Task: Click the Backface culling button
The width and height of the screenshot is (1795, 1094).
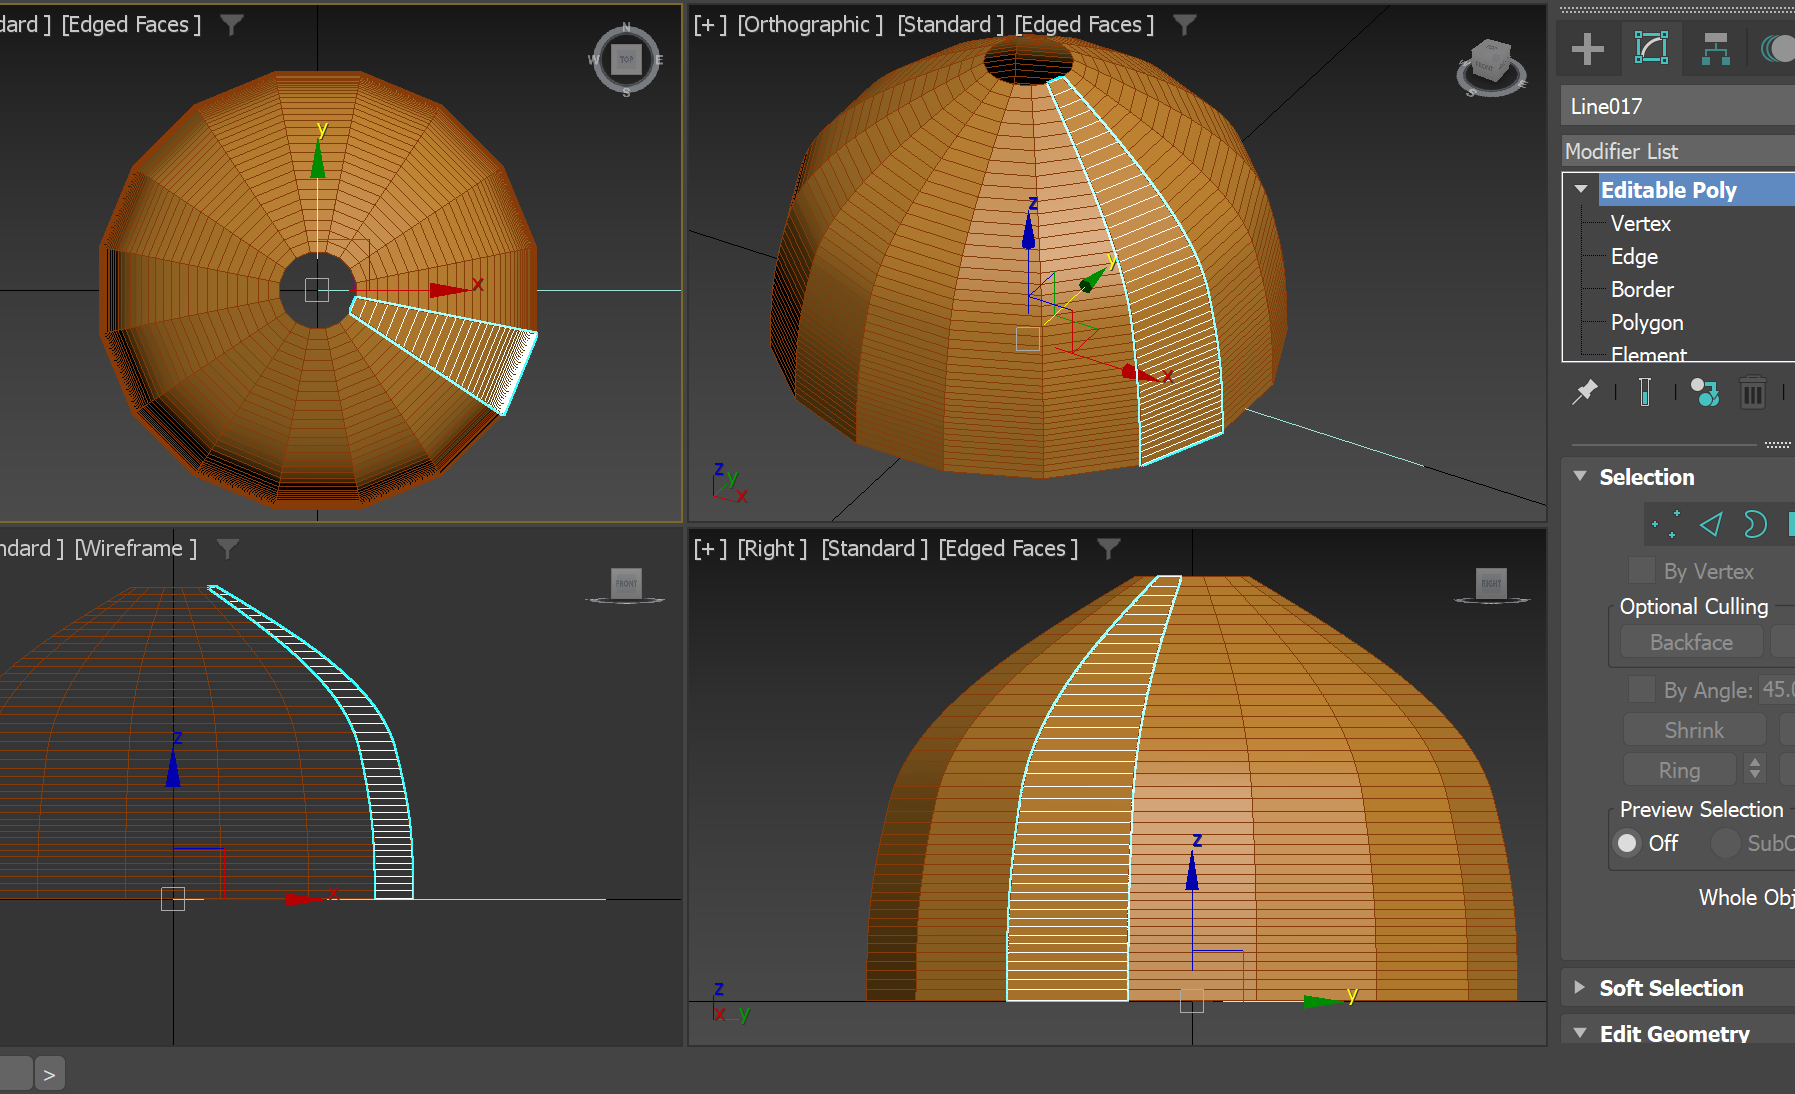Action: click(x=1690, y=641)
